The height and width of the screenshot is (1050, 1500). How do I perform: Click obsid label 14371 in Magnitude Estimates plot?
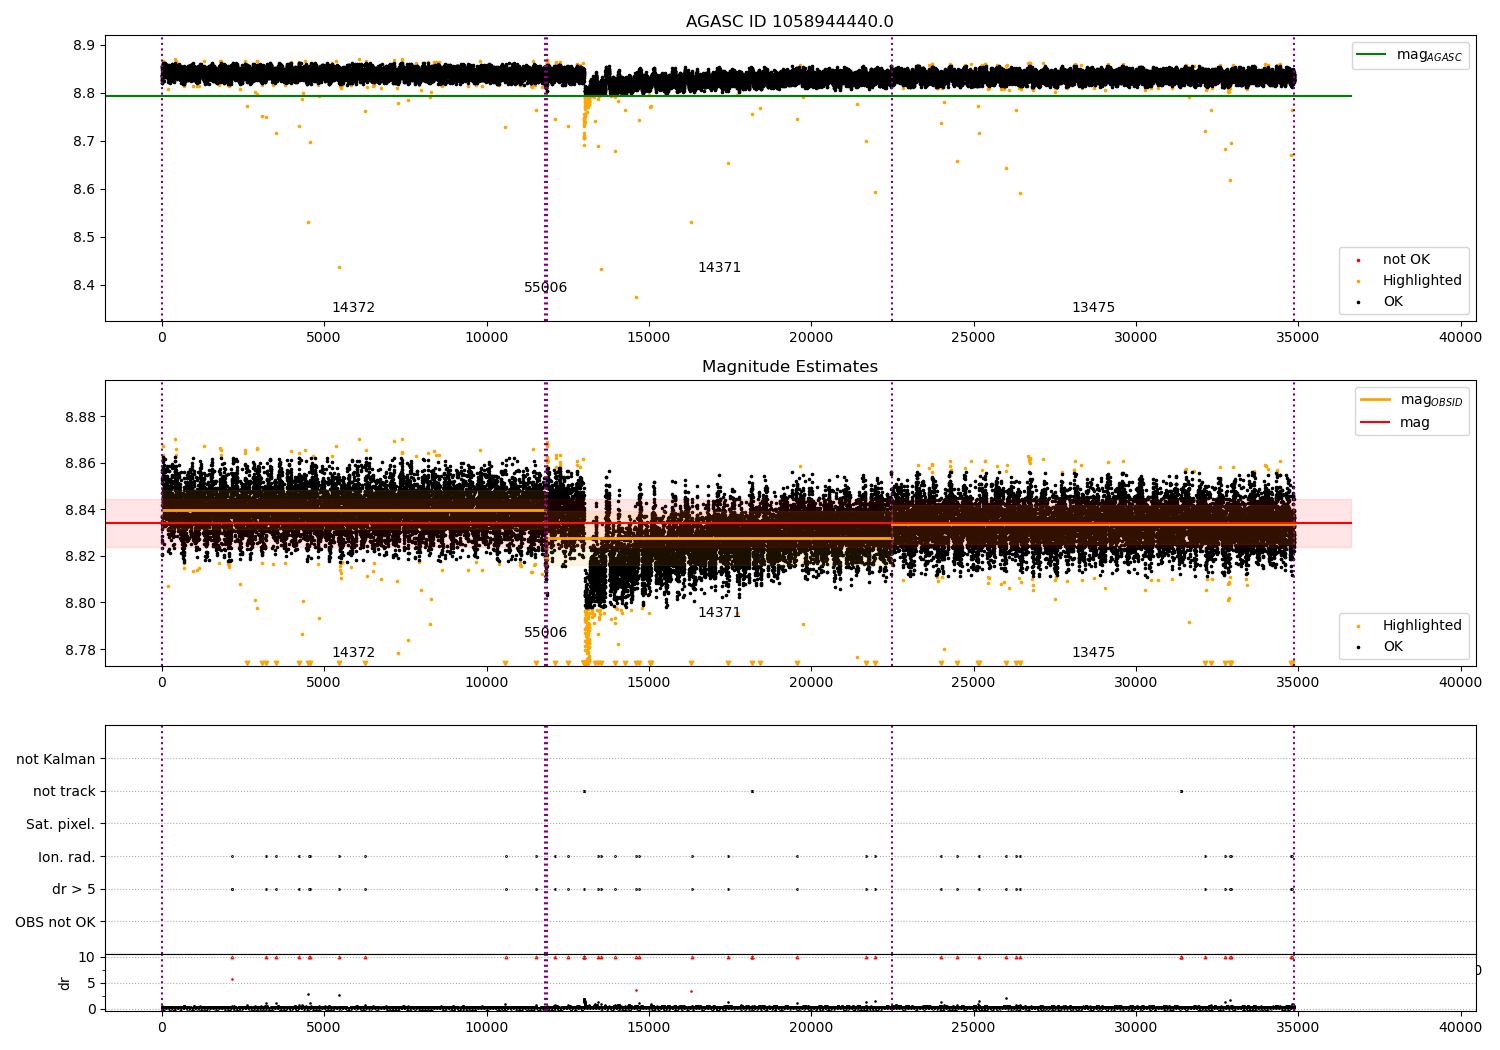click(x=719, y=613)
